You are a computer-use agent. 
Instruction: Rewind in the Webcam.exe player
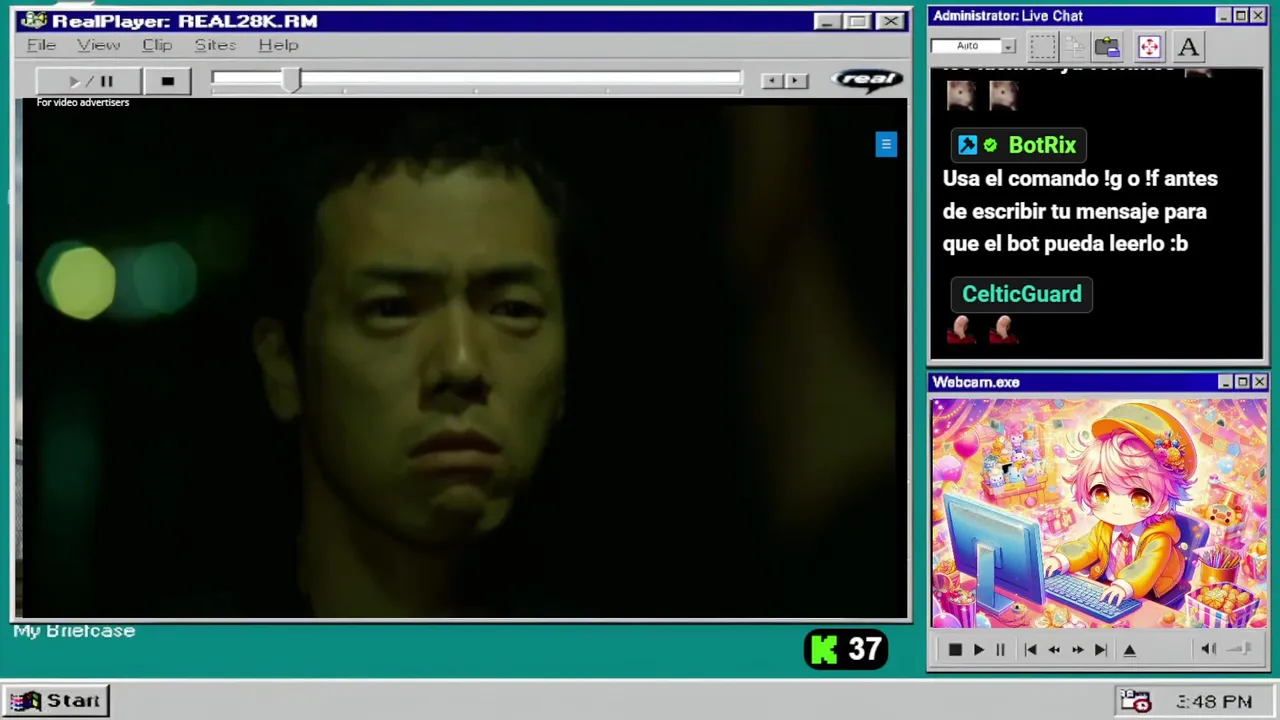pyautogui.click(x=1054, y=650)
